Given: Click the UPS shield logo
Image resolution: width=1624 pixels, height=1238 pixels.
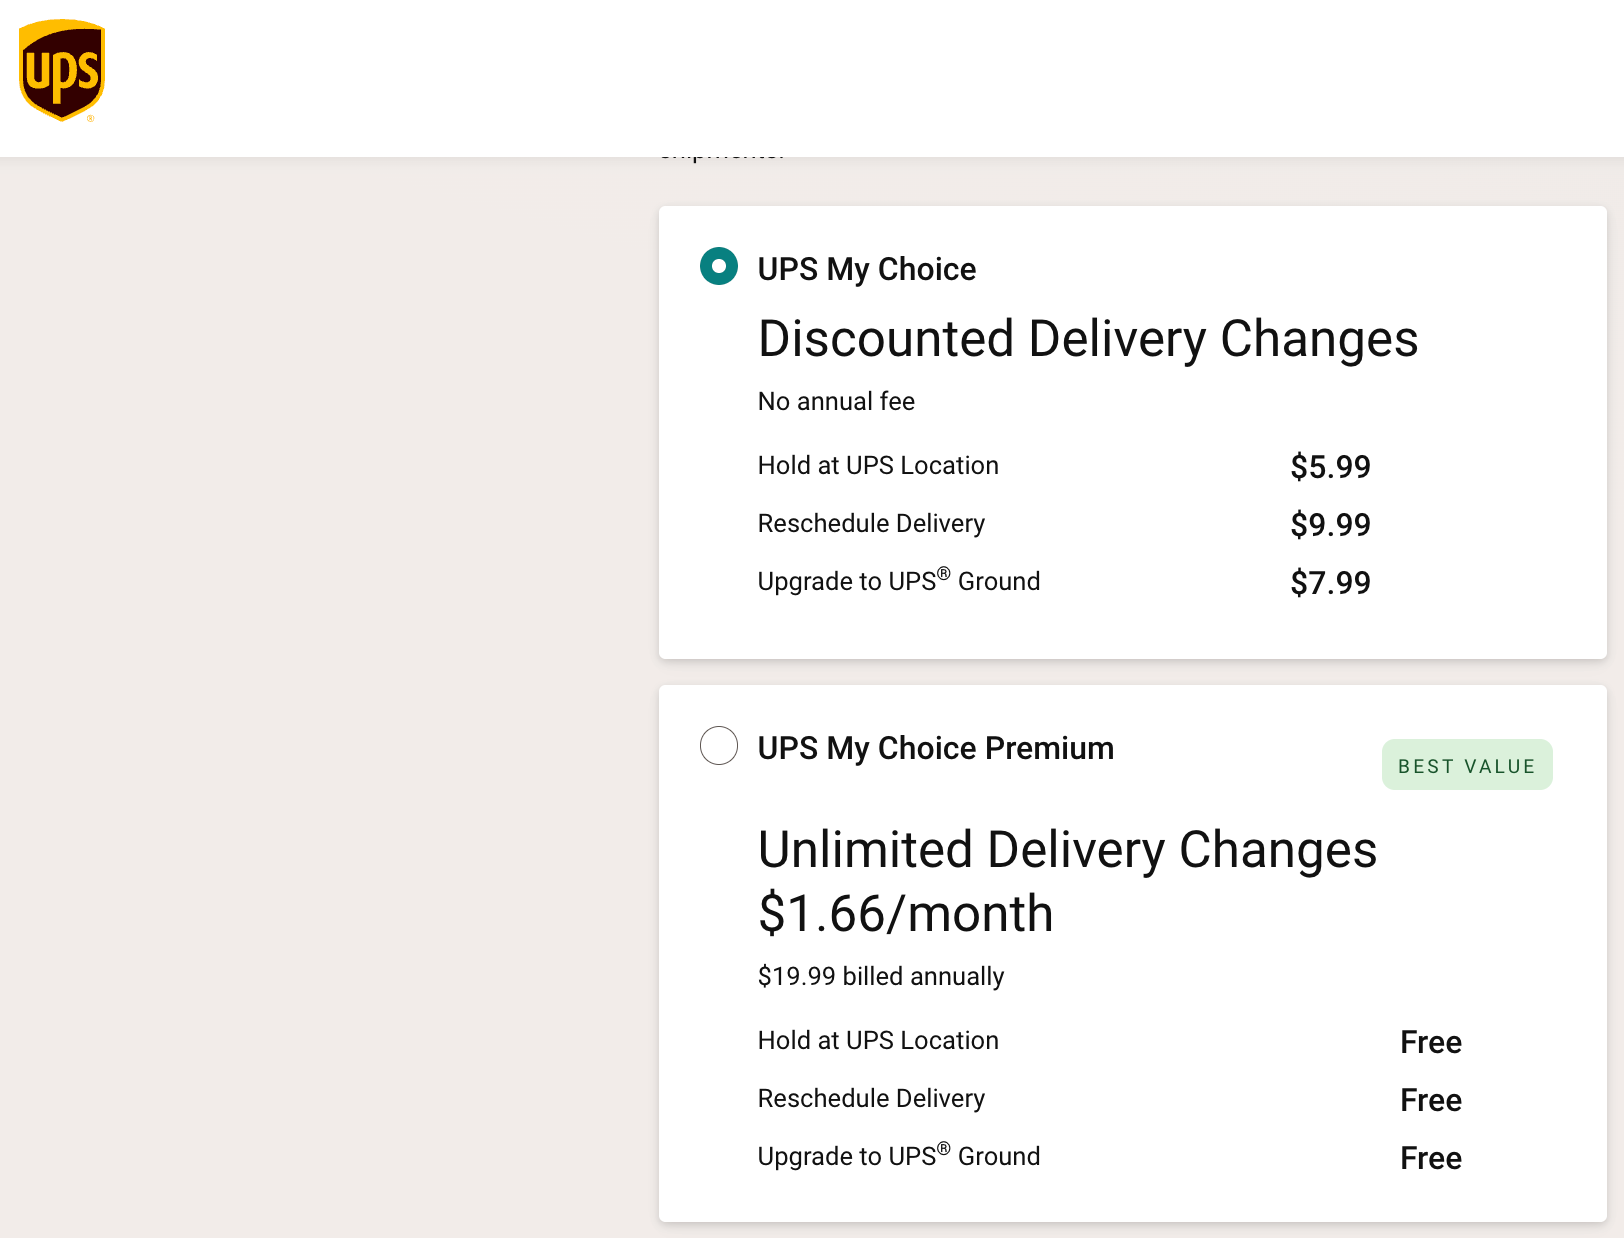Looking at the screenshot, I should (x=62, y=71).
